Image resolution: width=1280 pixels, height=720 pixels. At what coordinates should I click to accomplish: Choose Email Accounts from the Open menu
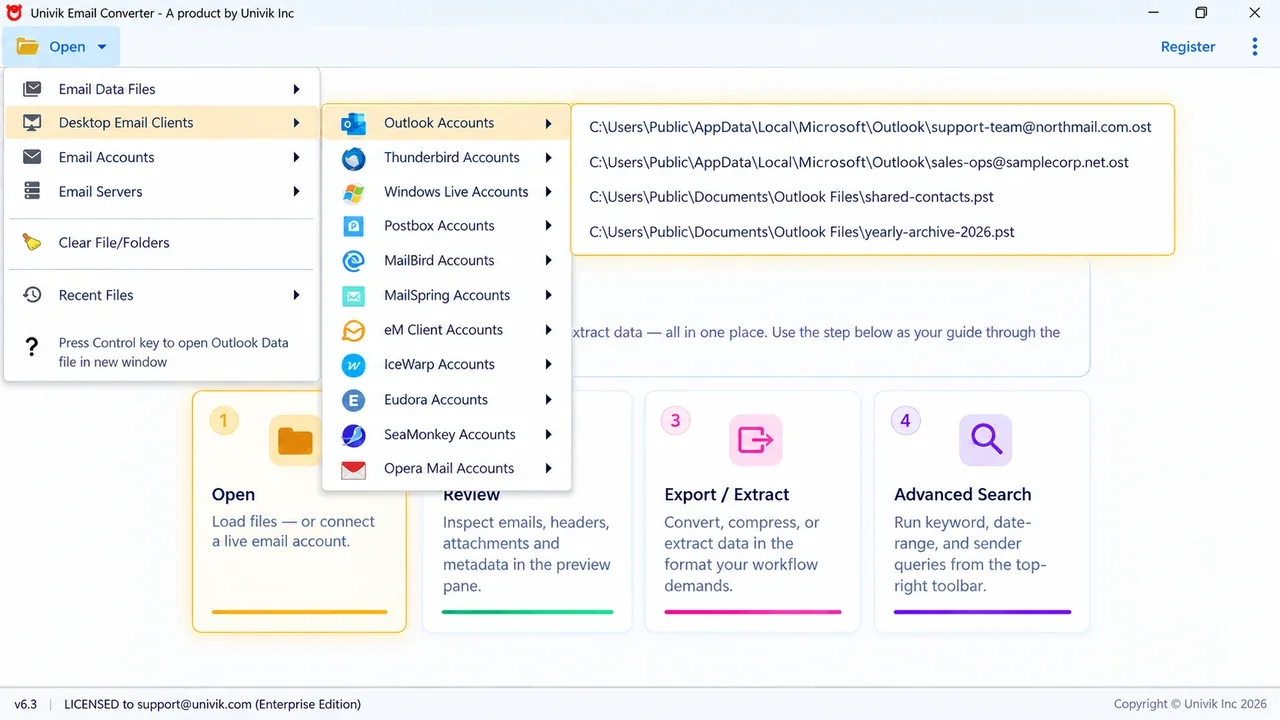click(x=162, y=157)
